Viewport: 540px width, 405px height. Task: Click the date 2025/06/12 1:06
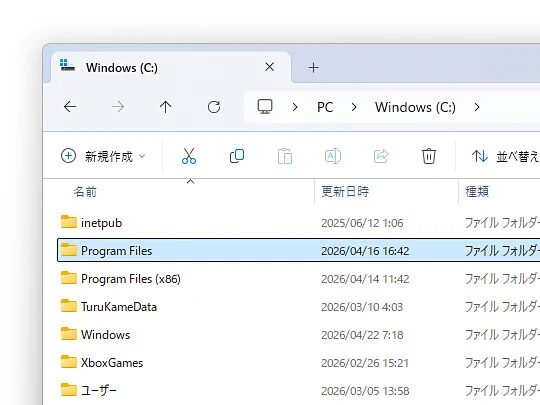[362, 223]
